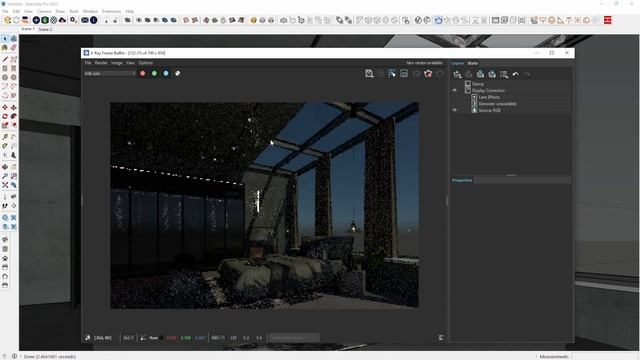Click the question mark icon in SketchUp status bar

click(5, 356)
